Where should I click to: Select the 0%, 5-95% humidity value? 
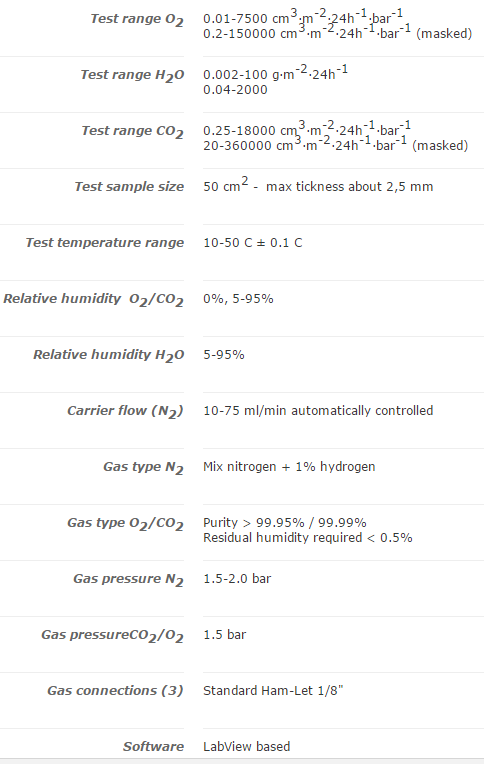pyautogui.click(x=238, y=299)
